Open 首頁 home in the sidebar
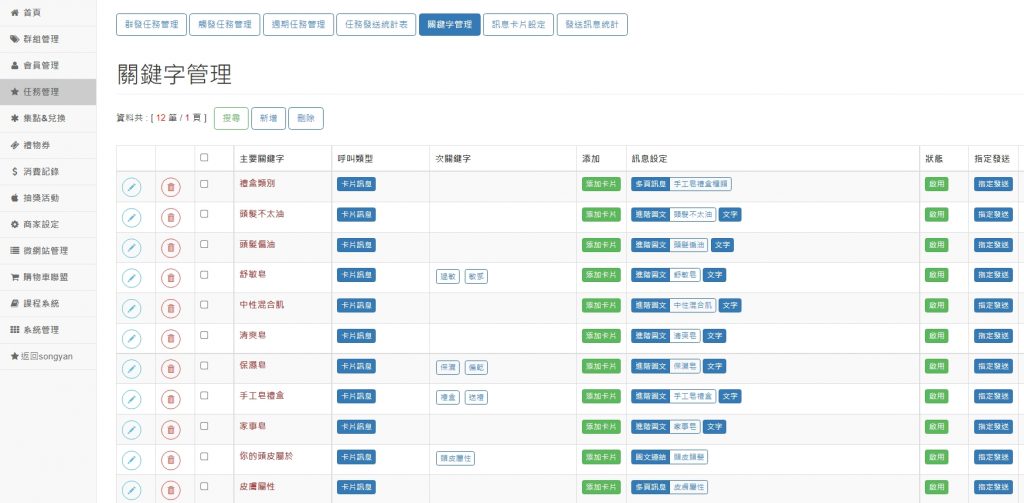Screen dimensions: 1024x503 click(x=33, y=13)
